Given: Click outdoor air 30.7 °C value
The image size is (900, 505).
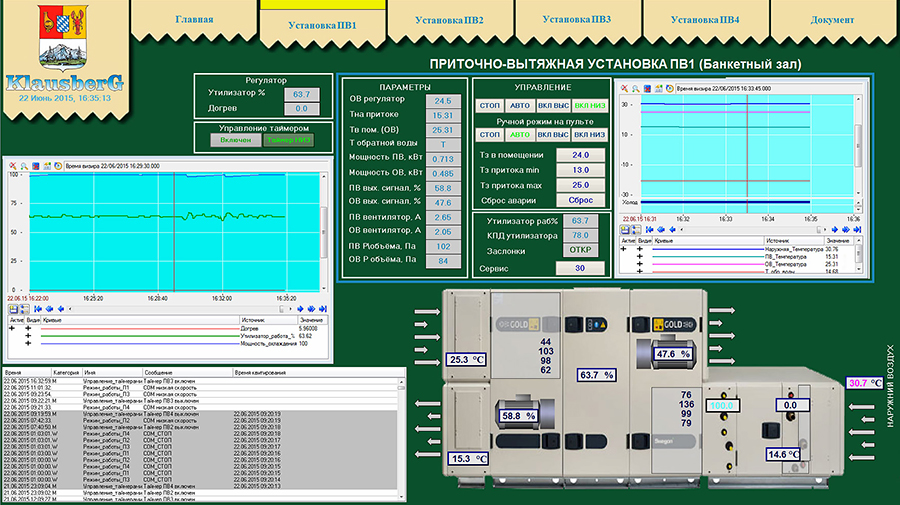Looking at the screenshot, I should 864,383.
